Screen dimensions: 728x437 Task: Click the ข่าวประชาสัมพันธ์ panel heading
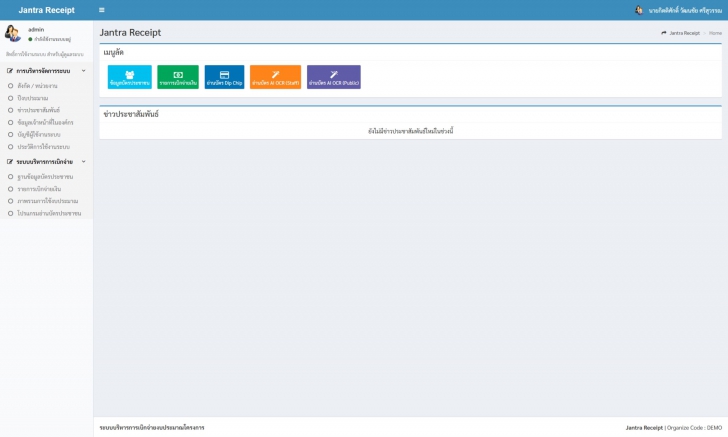(131, 114)
